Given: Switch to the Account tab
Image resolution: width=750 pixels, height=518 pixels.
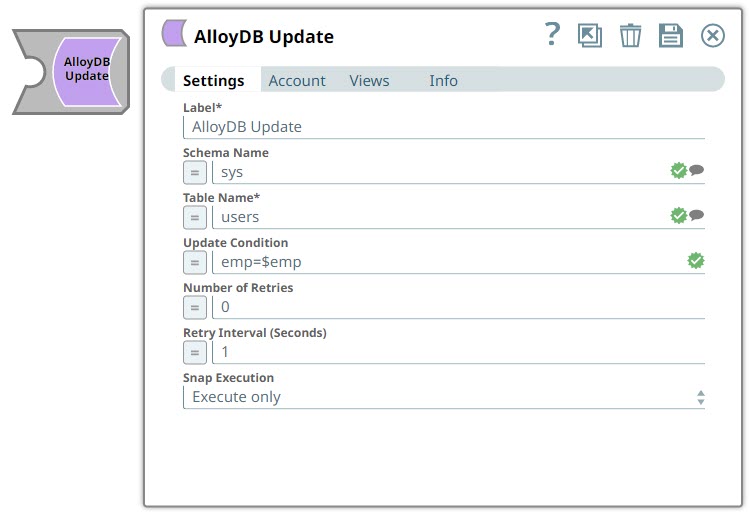Looking at the screenshot, I should [x=297, y=81].
